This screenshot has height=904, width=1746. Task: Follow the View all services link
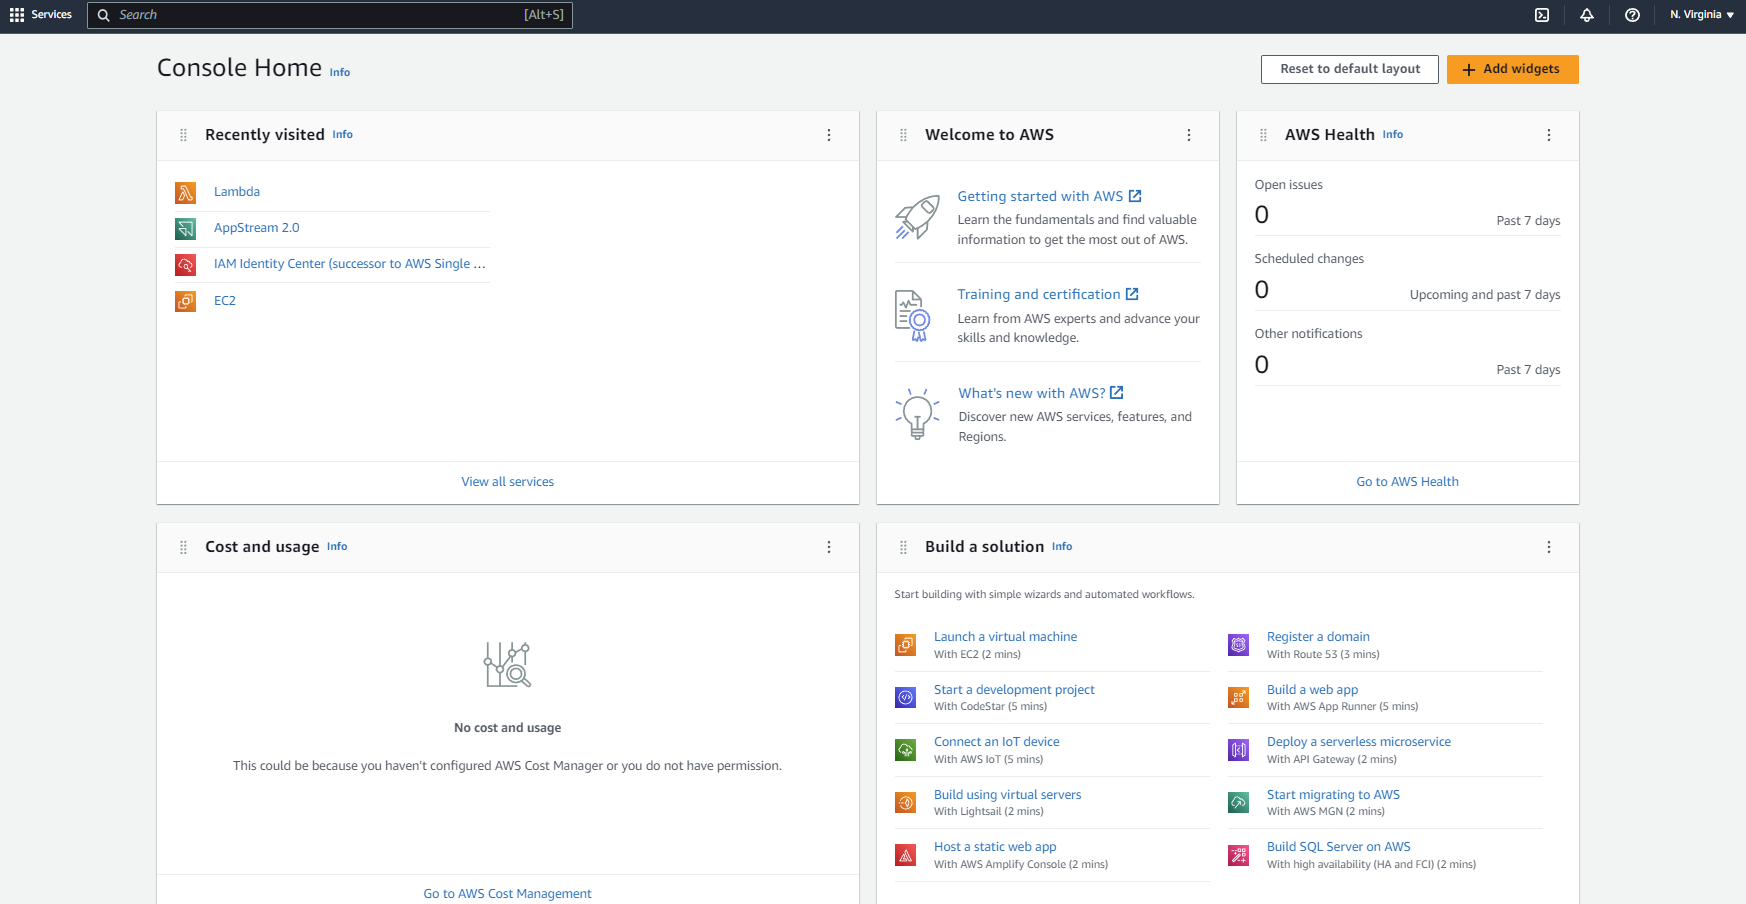click(x=507, y=481)
